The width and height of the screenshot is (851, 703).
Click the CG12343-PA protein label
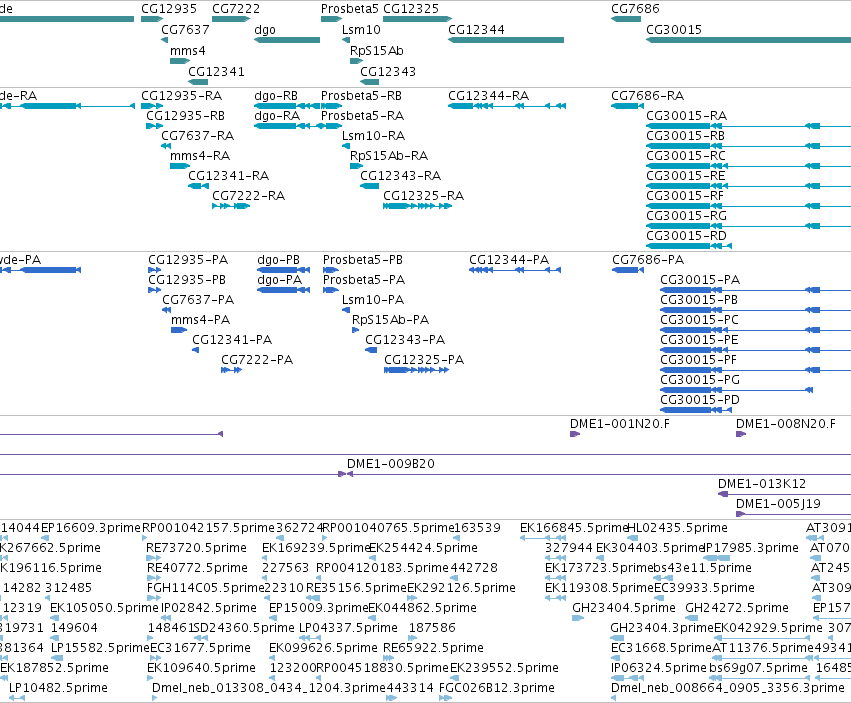click(405, 341)
